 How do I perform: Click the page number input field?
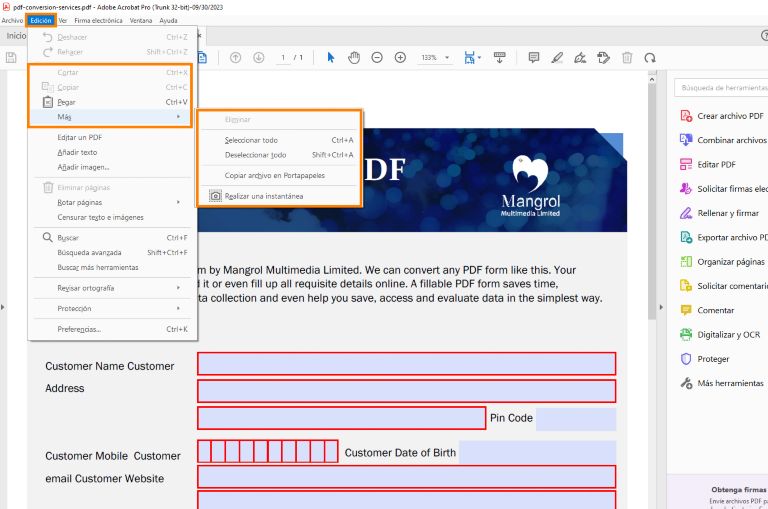[283, 58]
